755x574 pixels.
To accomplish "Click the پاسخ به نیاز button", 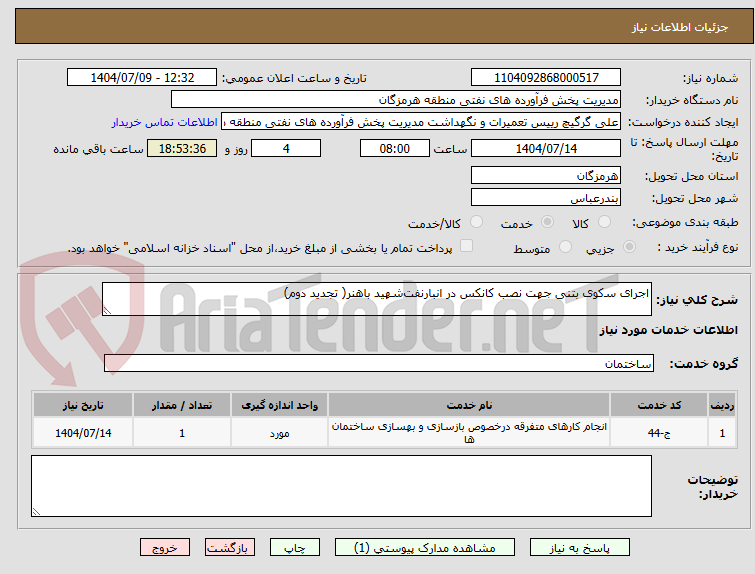I will tap(580, 548).
